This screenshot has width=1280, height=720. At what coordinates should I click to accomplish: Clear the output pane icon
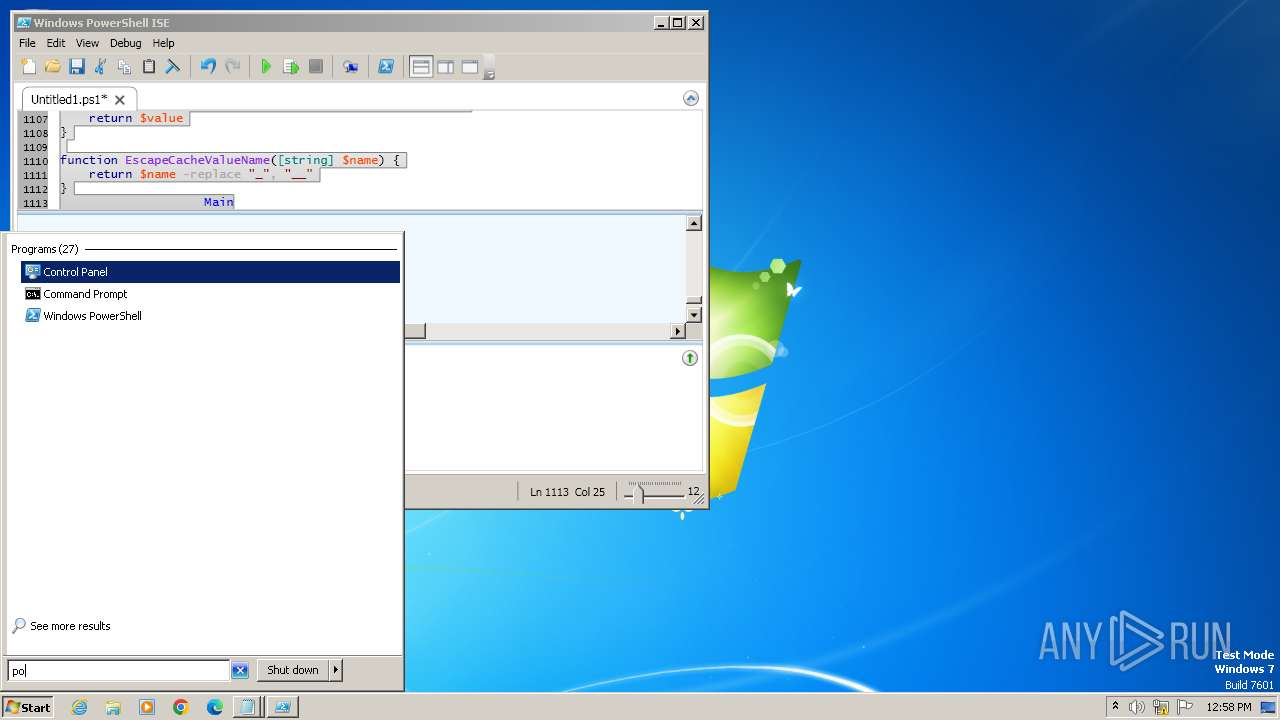173,67
